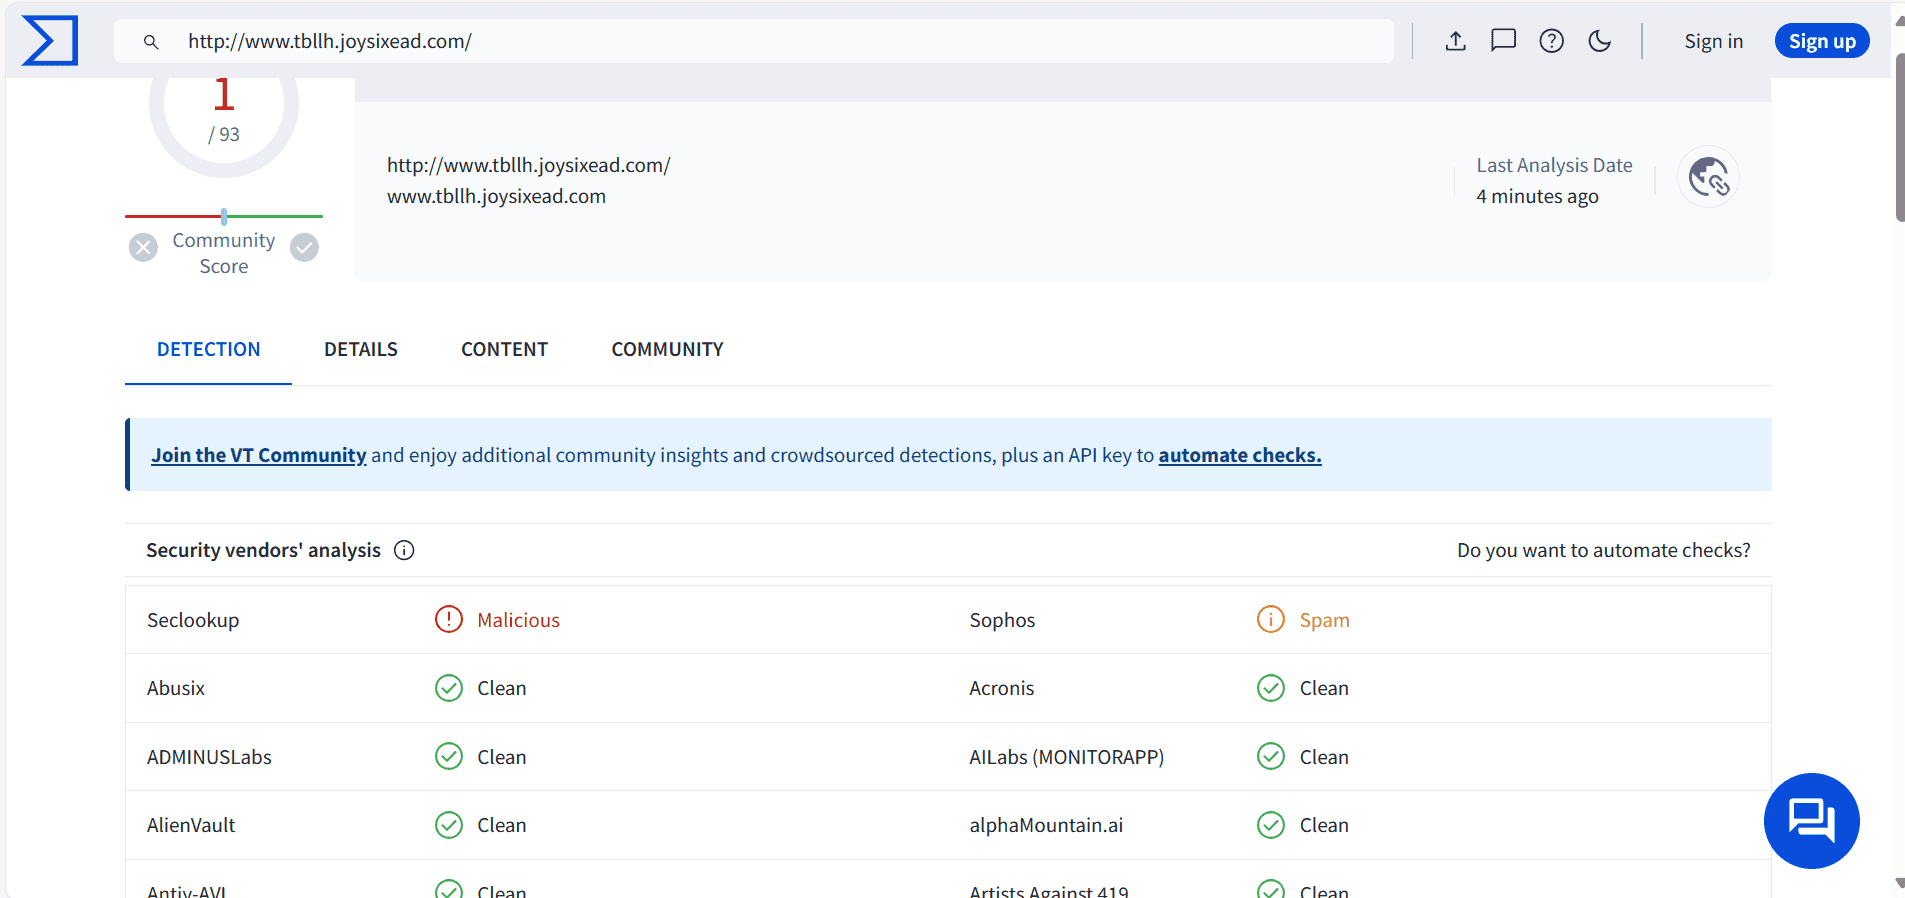
Task: Click Abusix clean checkmark icon
Action: point(449,688)
